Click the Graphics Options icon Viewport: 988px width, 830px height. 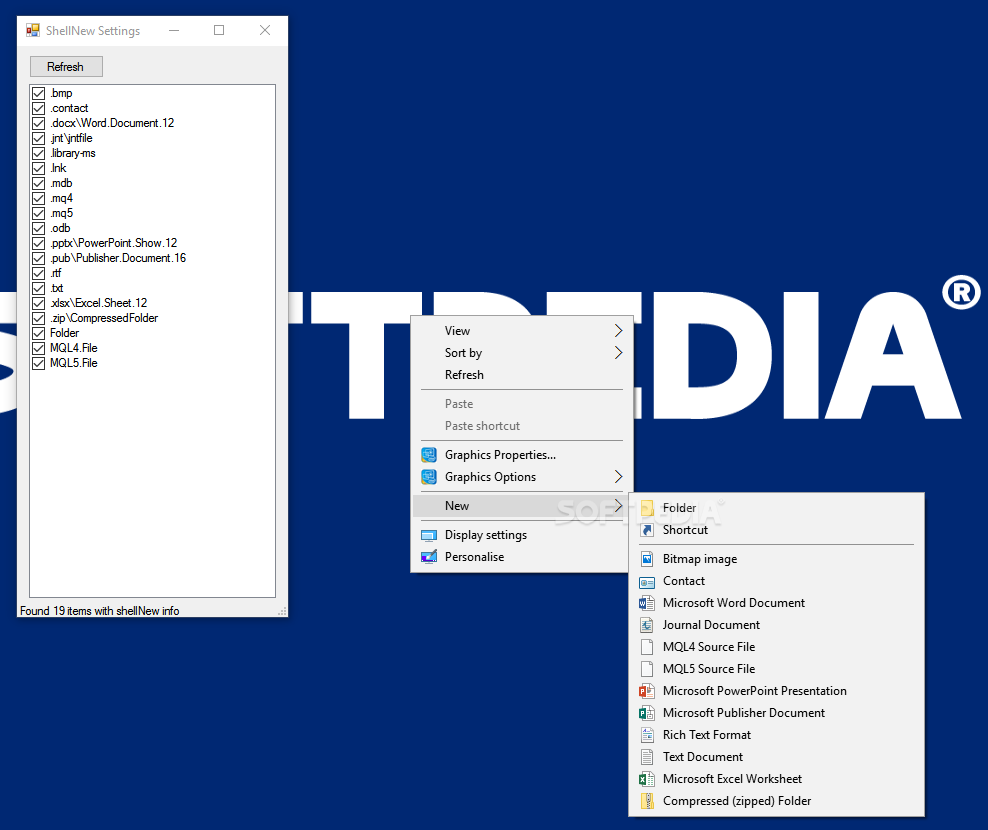click(429, 477)
